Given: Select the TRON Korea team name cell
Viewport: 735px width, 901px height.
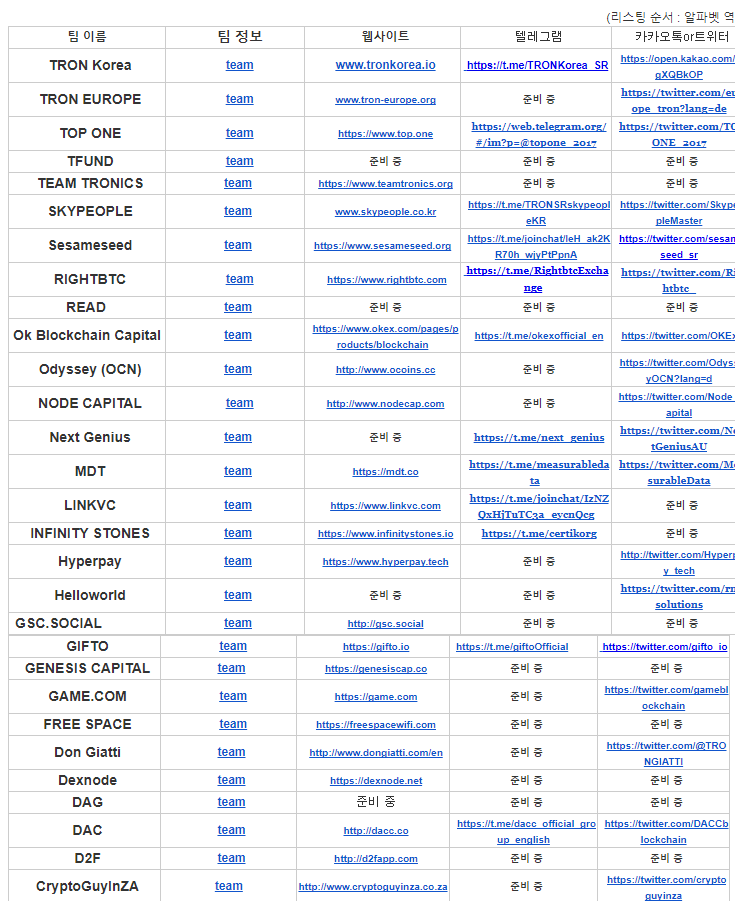Looking at the screenshot, I should pyautogui.click(x=87, y=66).
